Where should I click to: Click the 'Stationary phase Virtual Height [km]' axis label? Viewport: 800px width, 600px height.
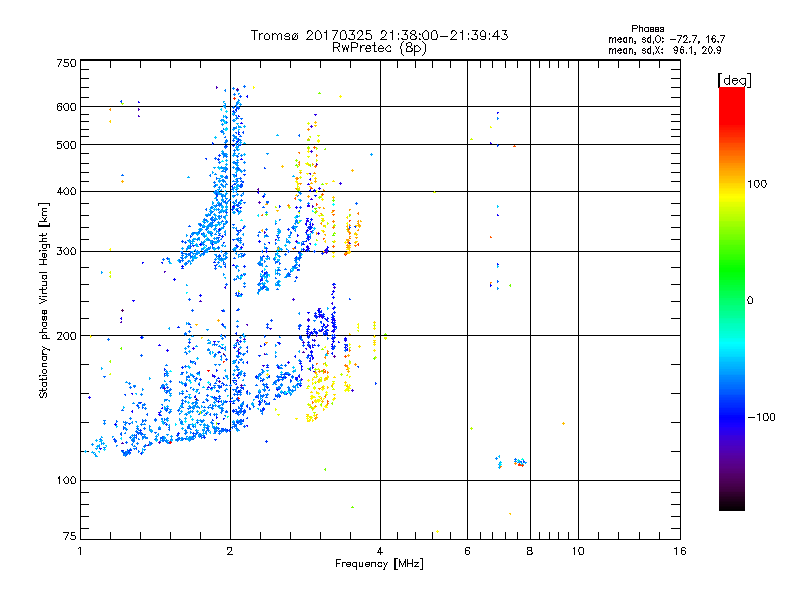point(43,301)
